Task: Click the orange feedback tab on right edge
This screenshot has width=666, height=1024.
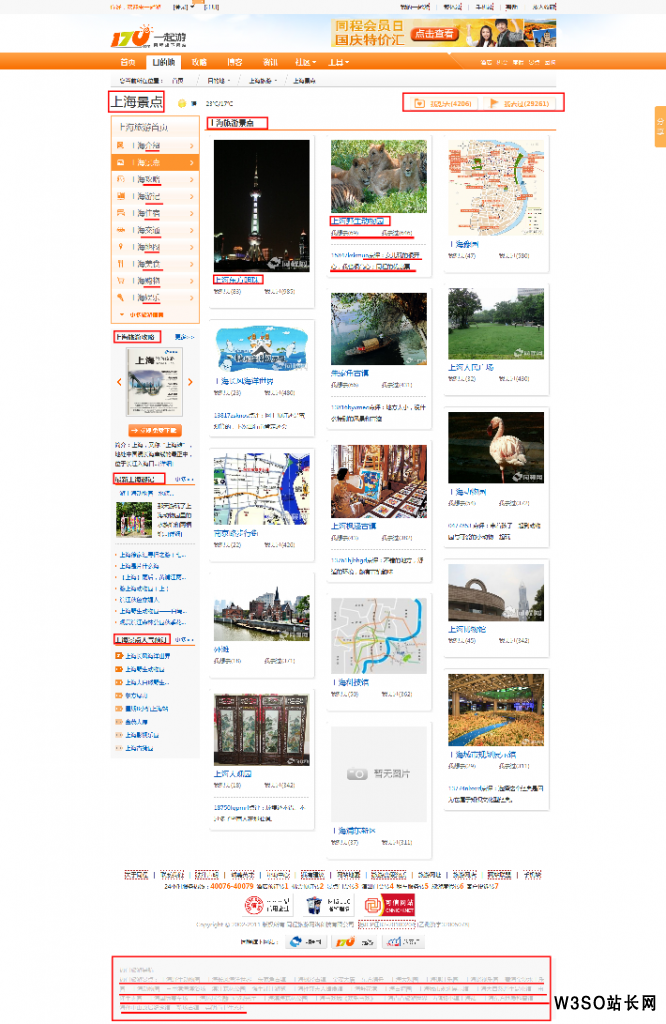Action: 660,127
